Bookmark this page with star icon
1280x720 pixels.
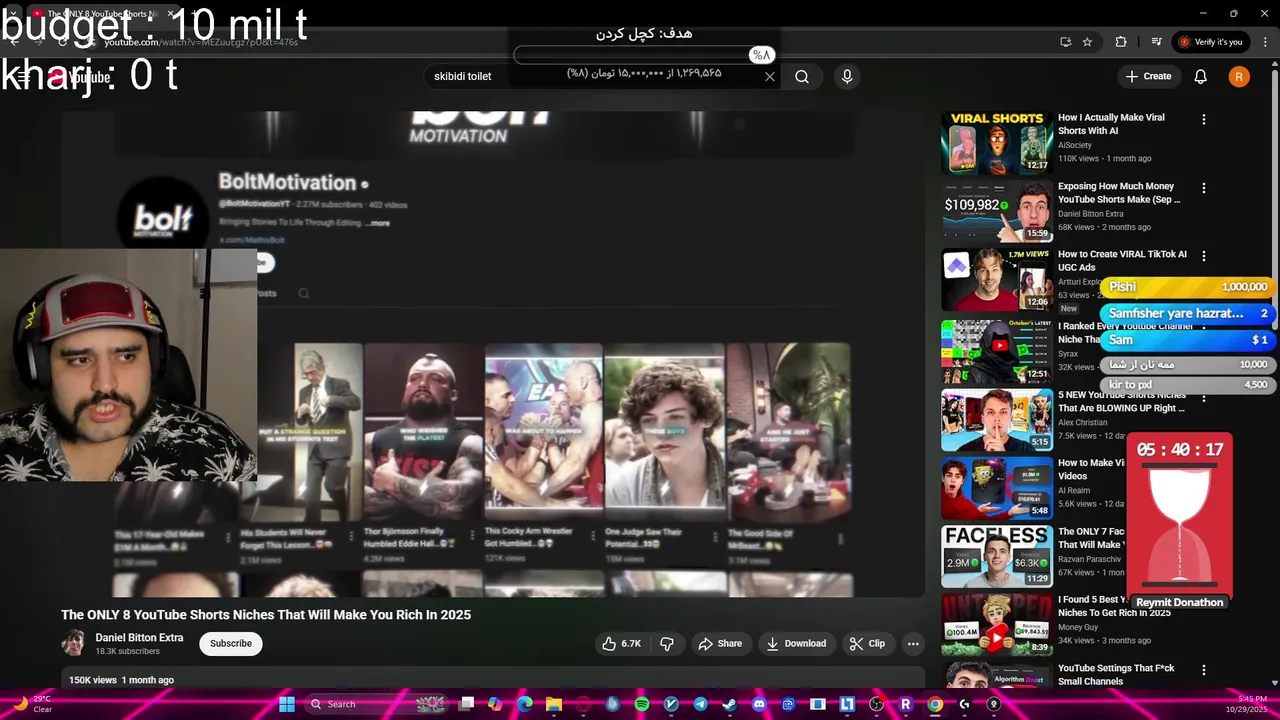(x=1087, y=42)
